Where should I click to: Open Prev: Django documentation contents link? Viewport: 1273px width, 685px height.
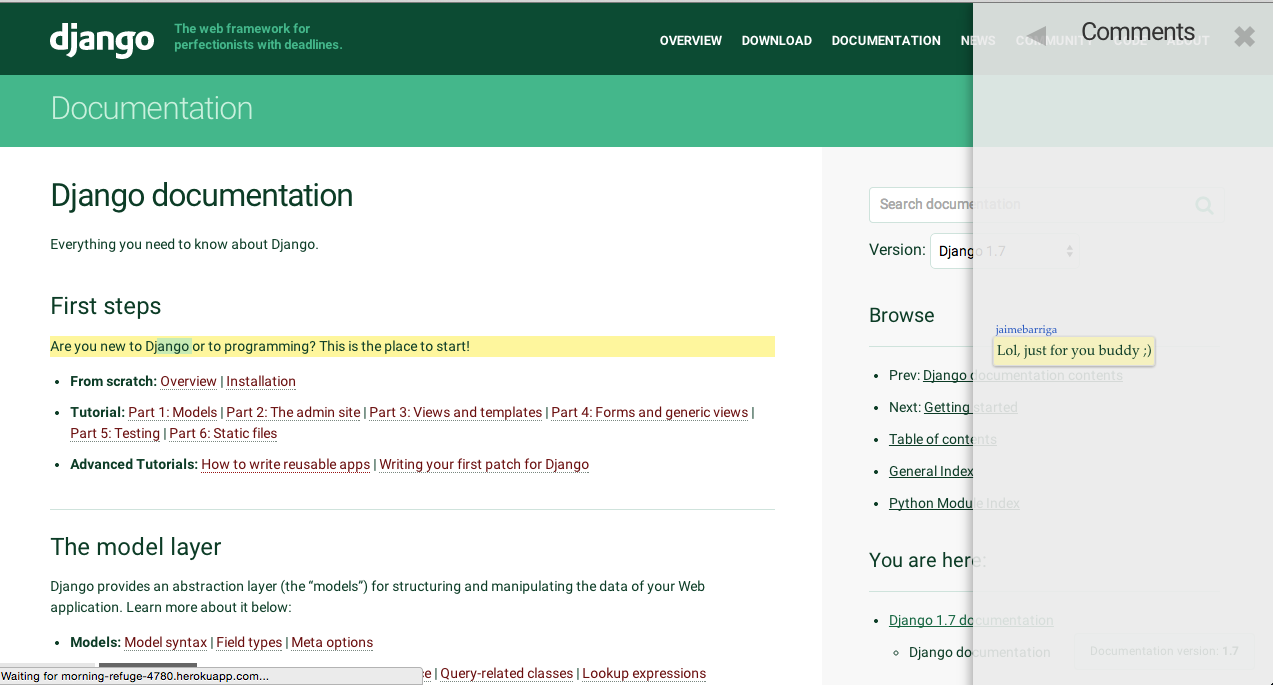click(1022, 375)
